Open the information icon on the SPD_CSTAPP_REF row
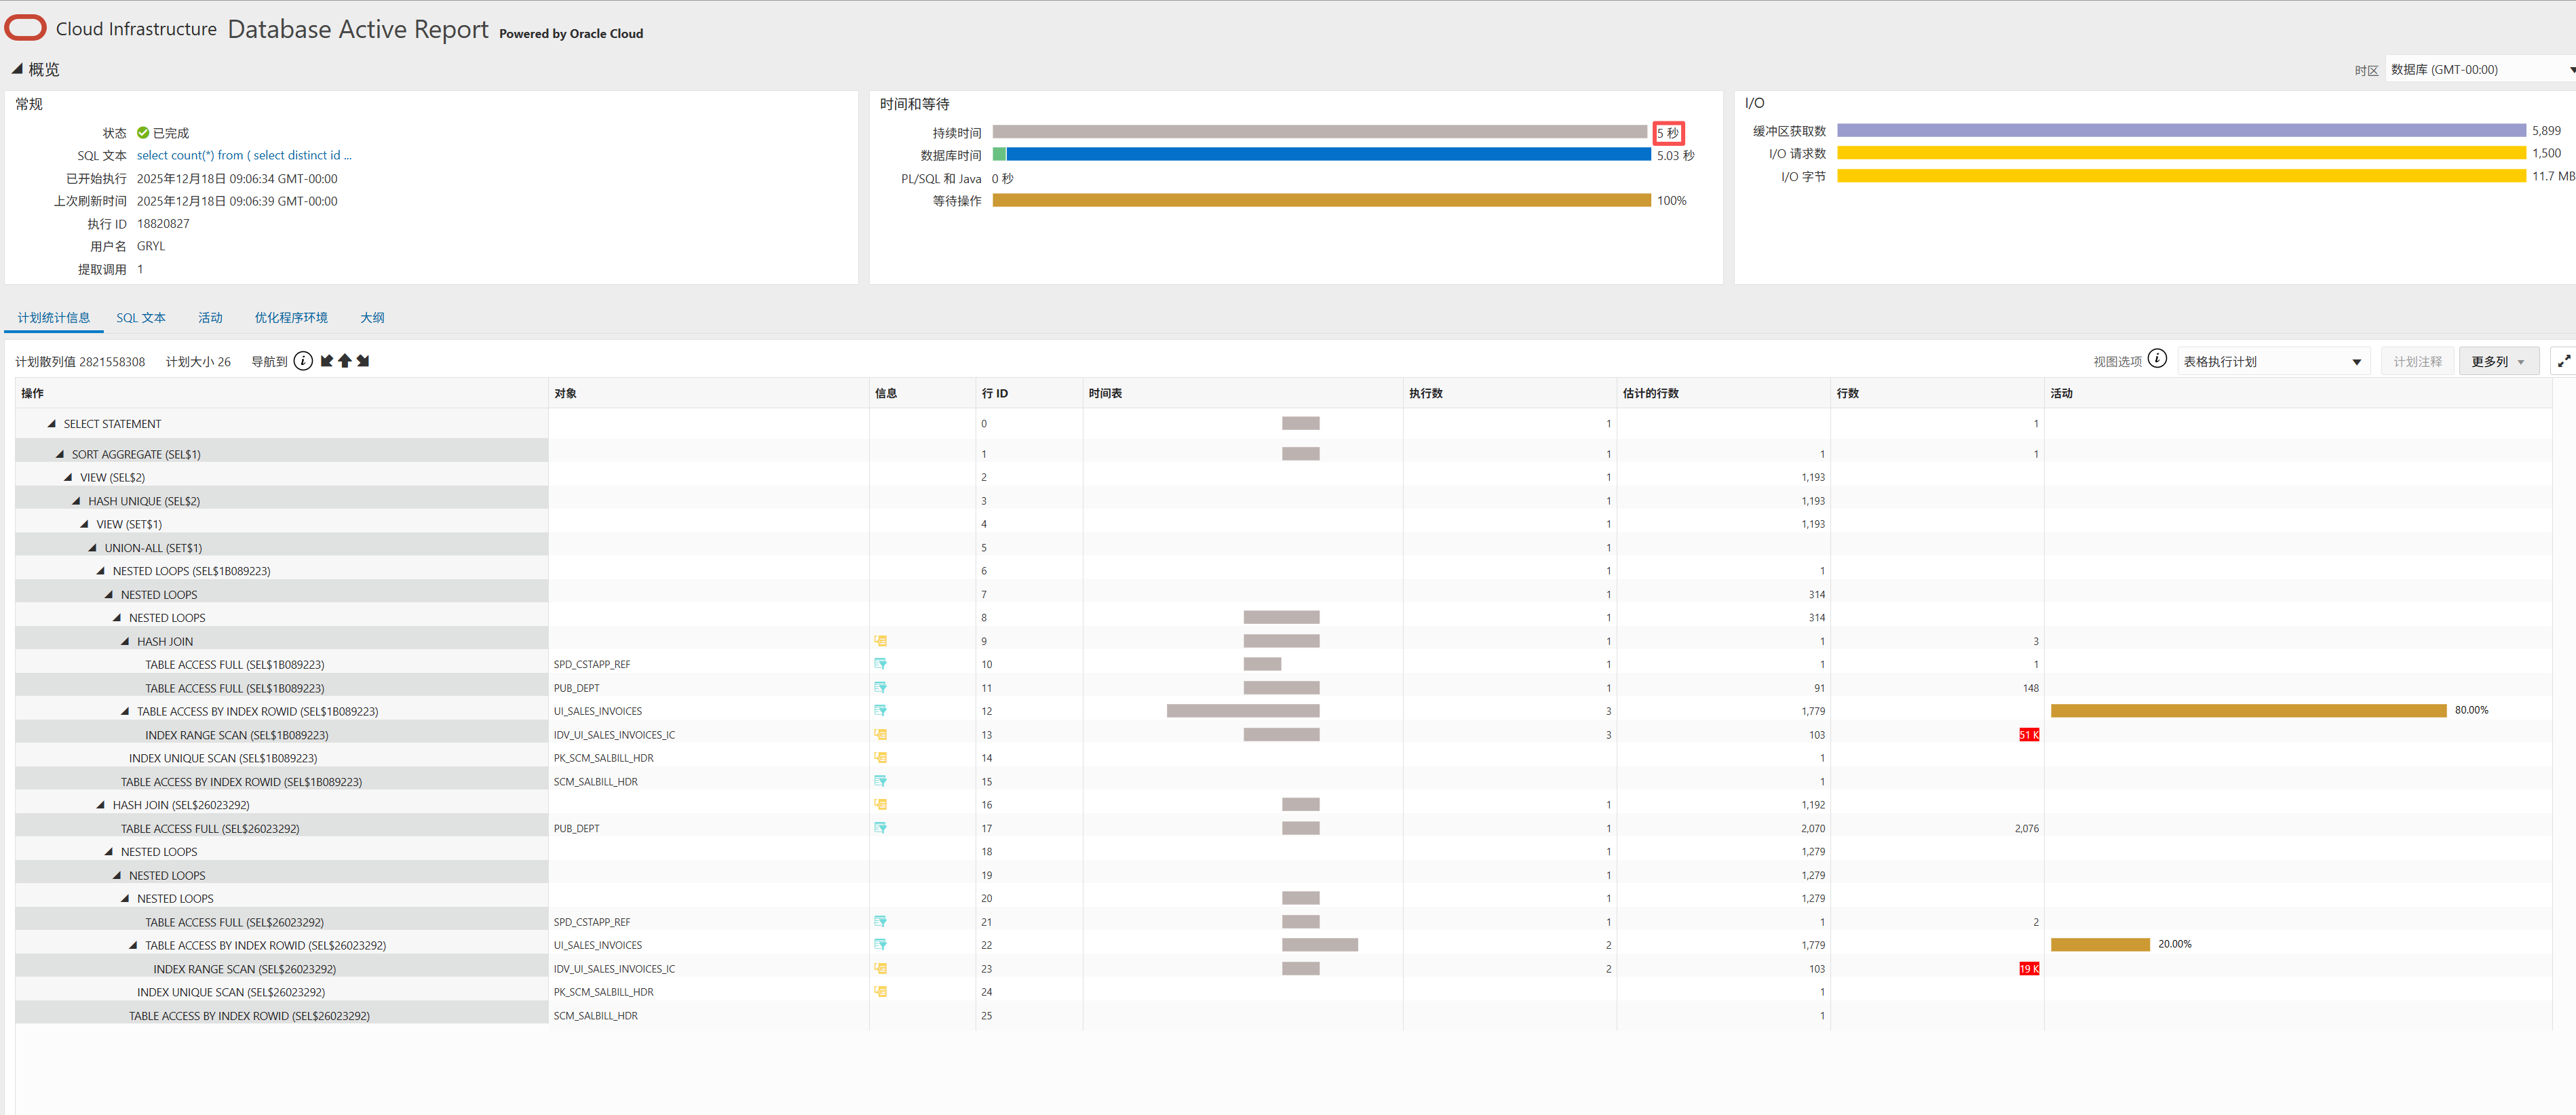This screenshot has height=1115, width=2576. click(881, 664)
